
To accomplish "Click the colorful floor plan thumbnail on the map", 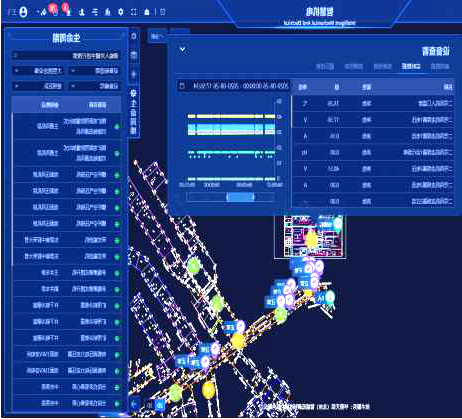I will [310, 236].
